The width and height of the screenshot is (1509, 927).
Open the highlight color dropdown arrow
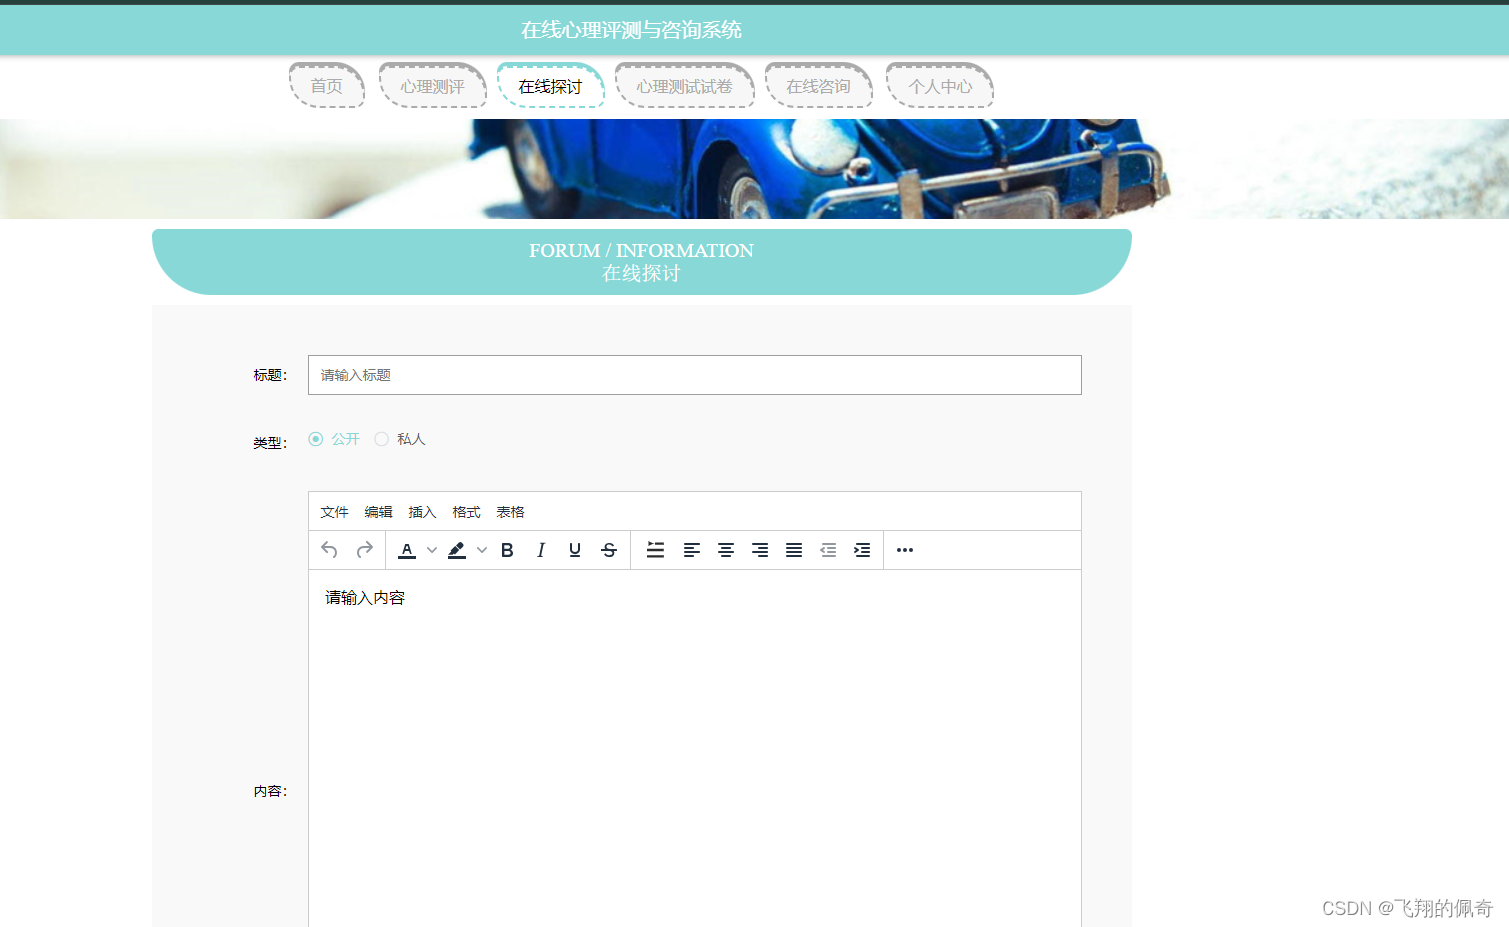click(x=482, y=550)
